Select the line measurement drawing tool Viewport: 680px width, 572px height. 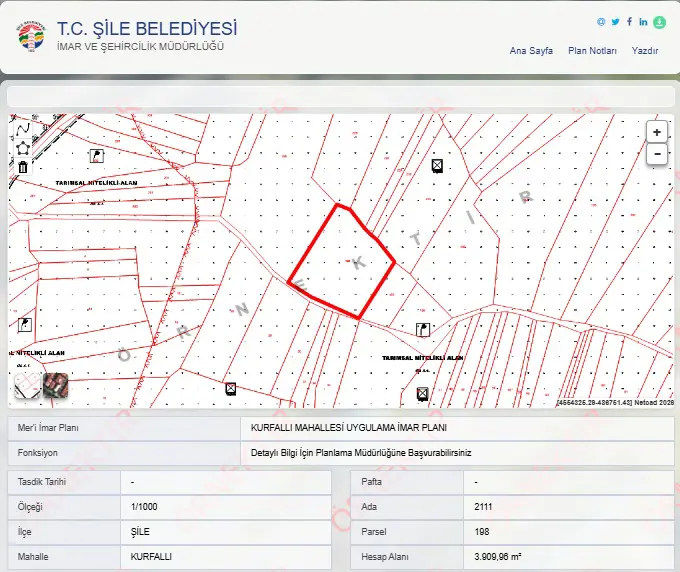click(x=23, y=129)
